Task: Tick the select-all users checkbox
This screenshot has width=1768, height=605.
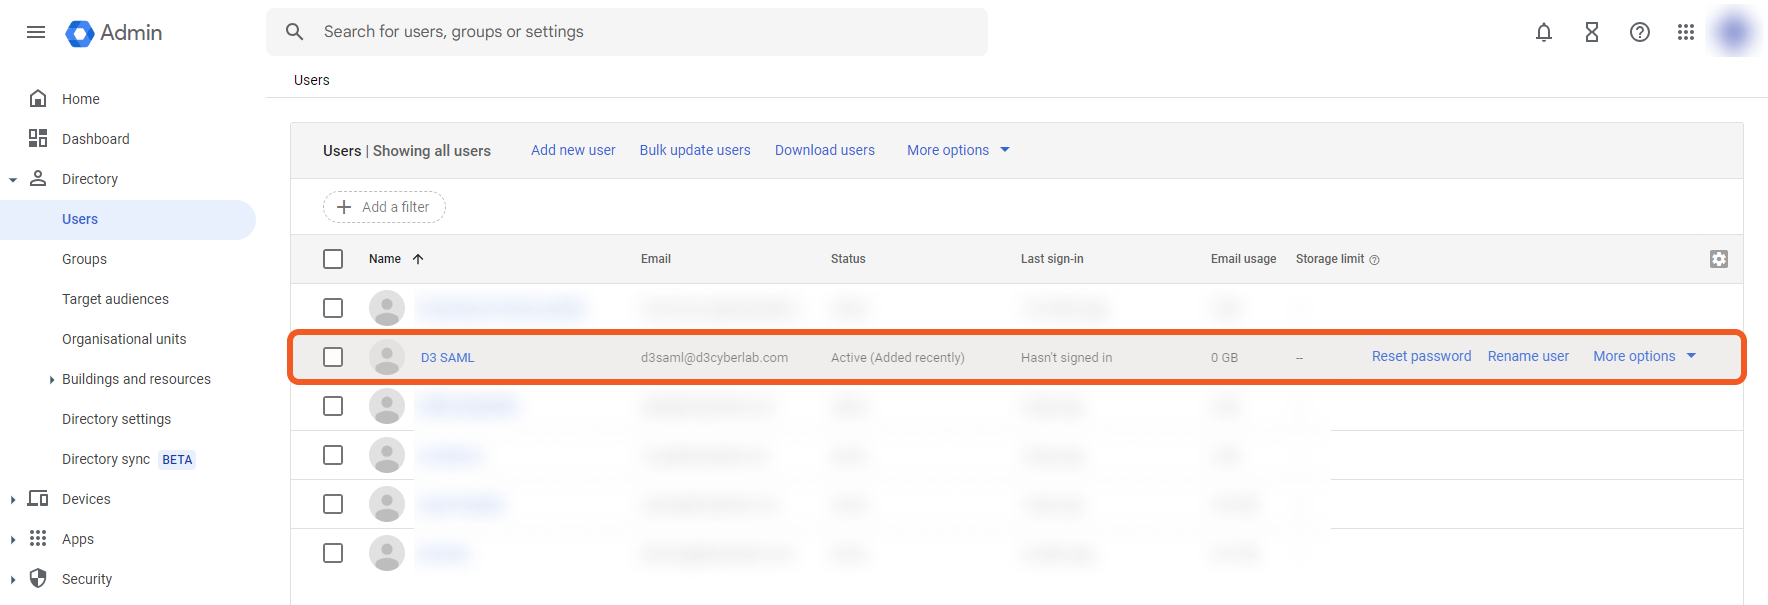Action: (x=333, y=259)
